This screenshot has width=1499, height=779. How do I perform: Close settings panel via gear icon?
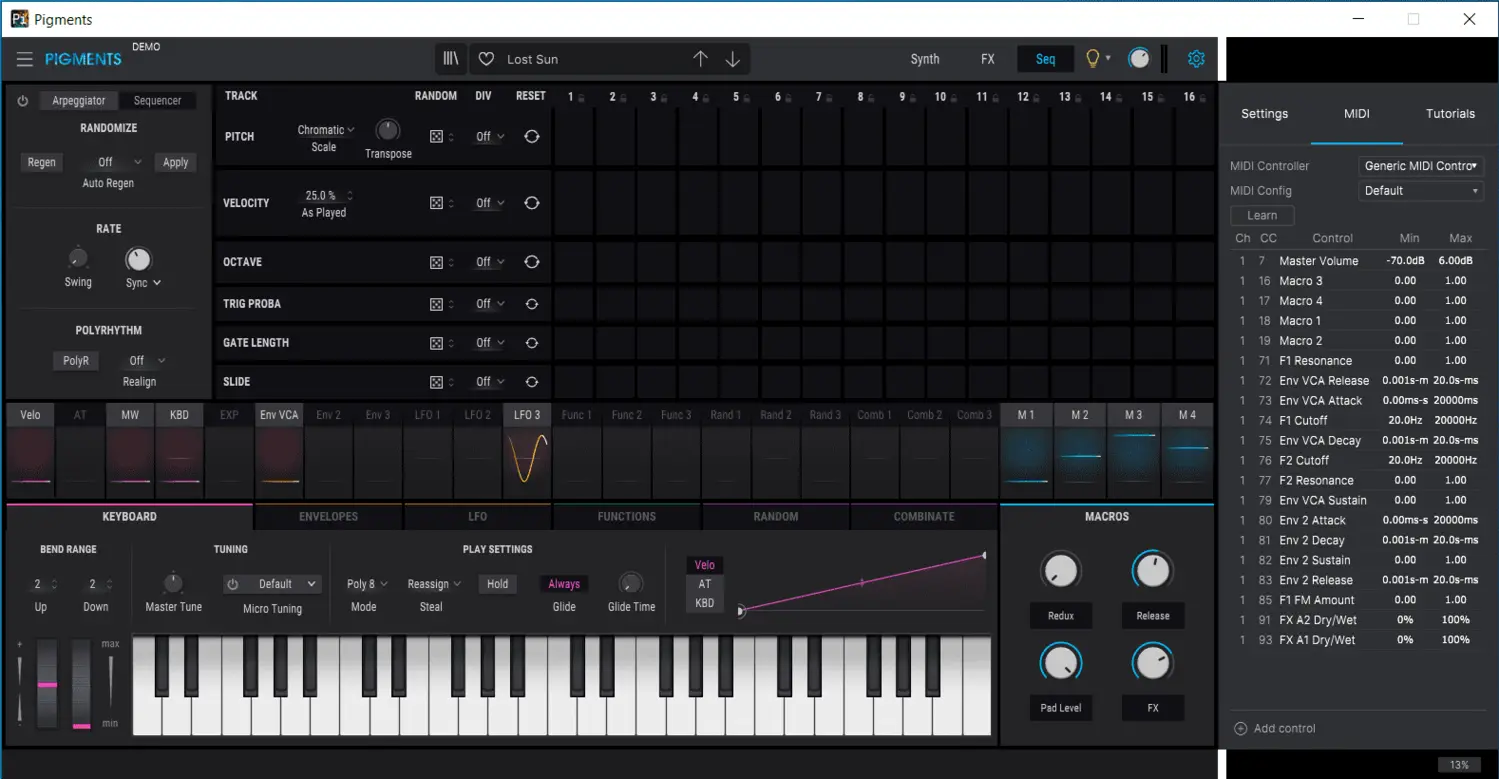(x=1196, y=59)
